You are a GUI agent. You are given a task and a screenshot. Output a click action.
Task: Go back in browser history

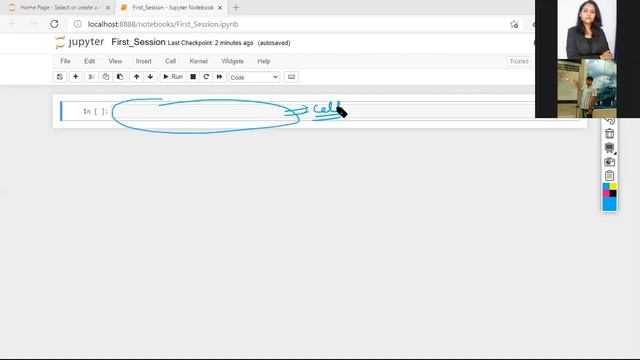(12, 24)
